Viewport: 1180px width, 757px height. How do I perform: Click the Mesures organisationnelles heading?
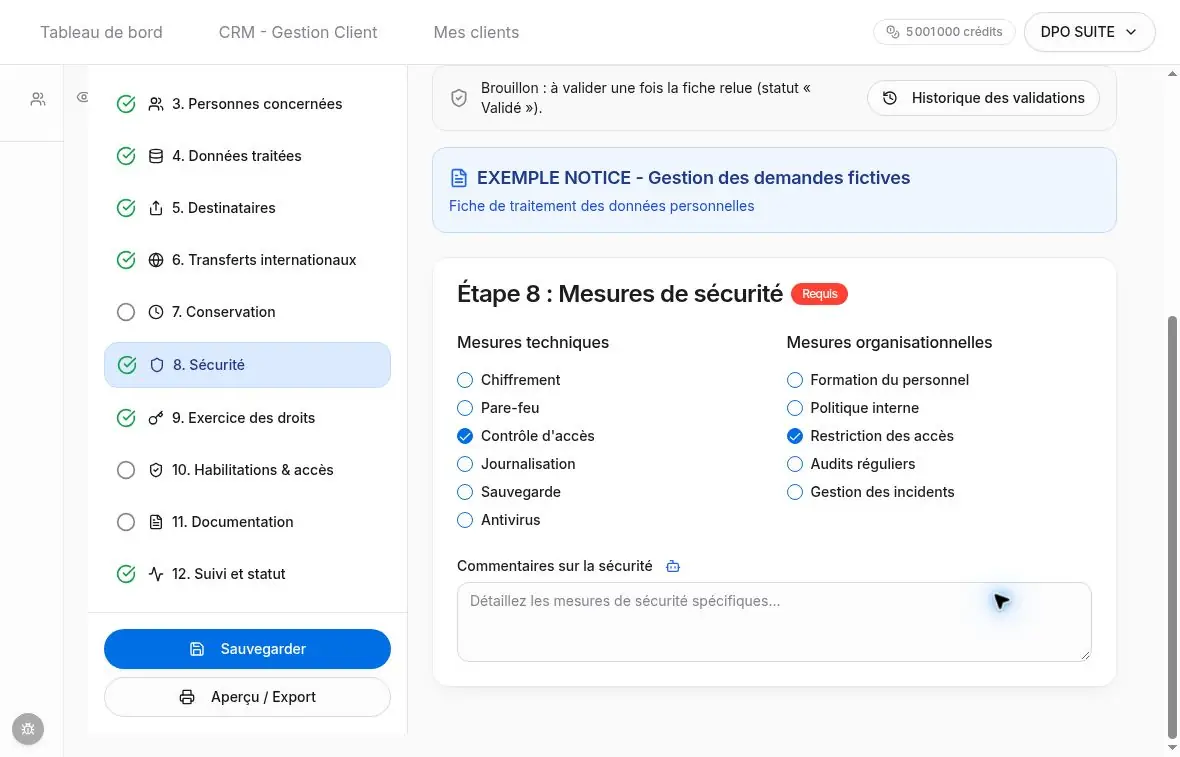pos(890,342)
